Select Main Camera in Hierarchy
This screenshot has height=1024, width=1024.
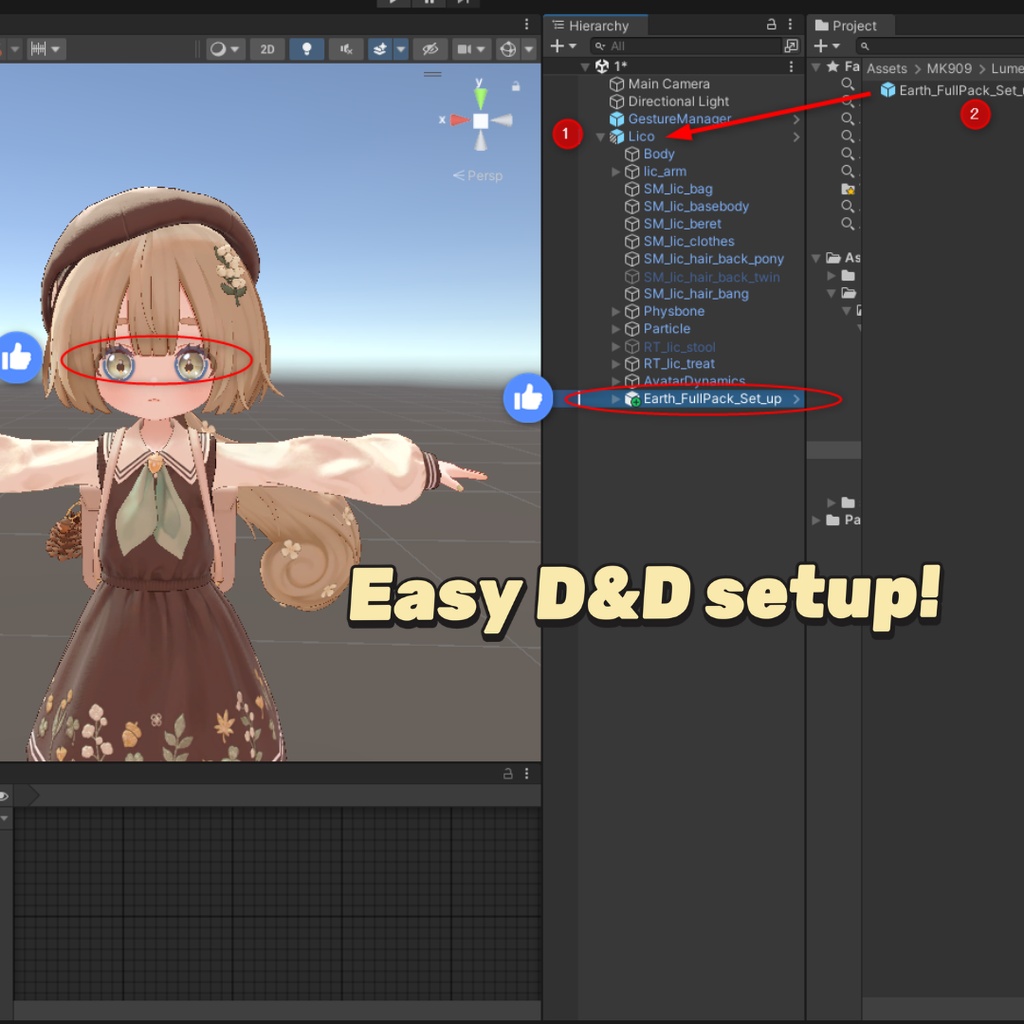tap(668, 84)
